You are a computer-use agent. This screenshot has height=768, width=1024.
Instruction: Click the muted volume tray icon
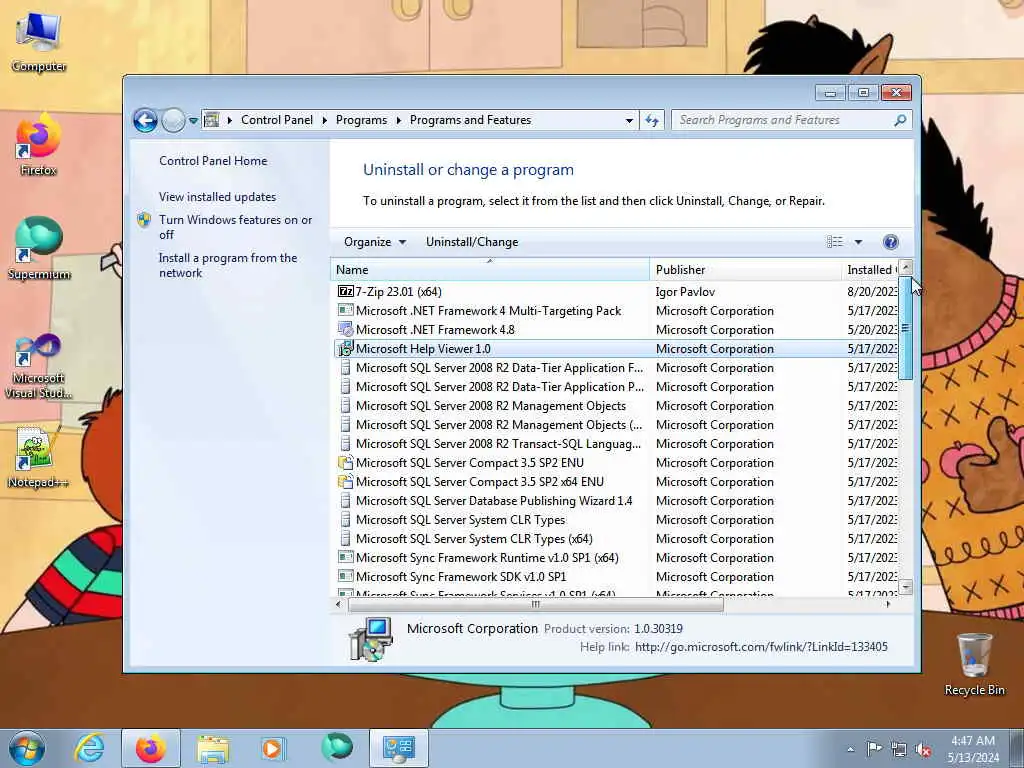[923, 750]
